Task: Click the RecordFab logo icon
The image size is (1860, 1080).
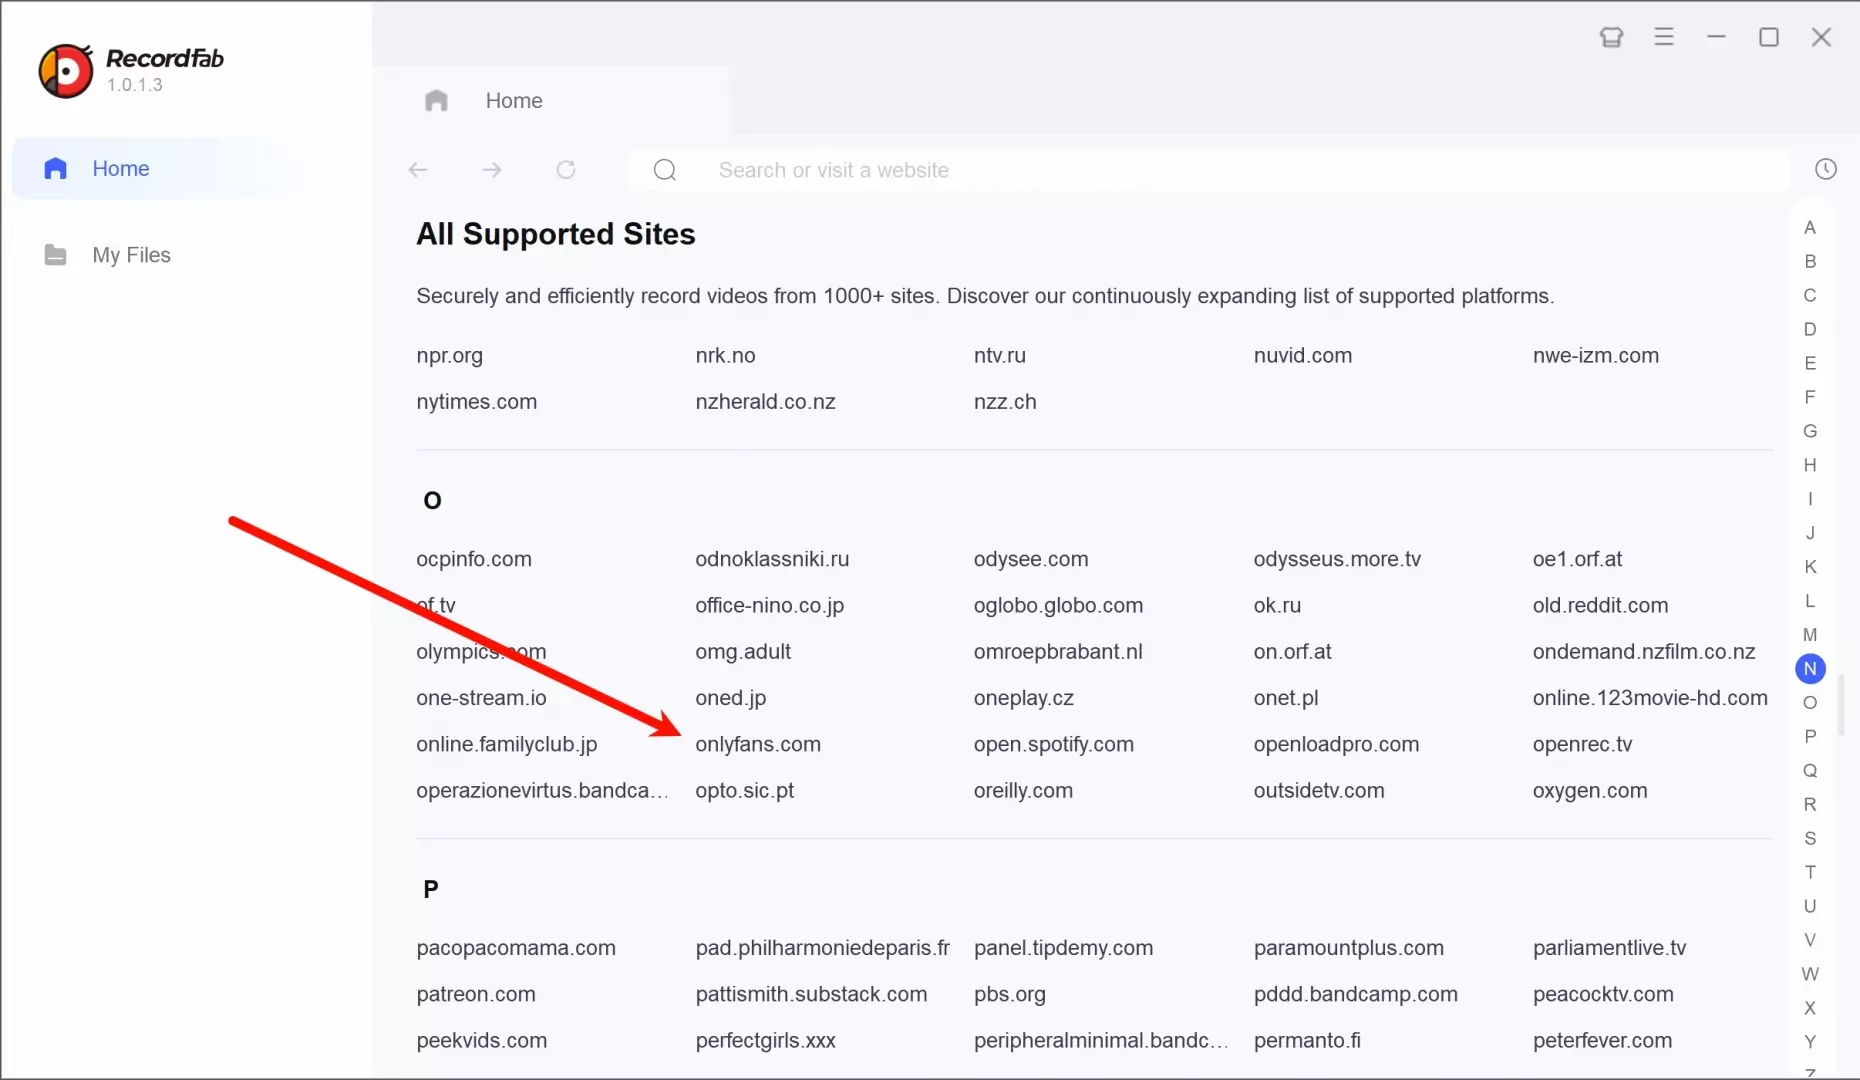Action: pyautogui.click(x=66, y=71)
